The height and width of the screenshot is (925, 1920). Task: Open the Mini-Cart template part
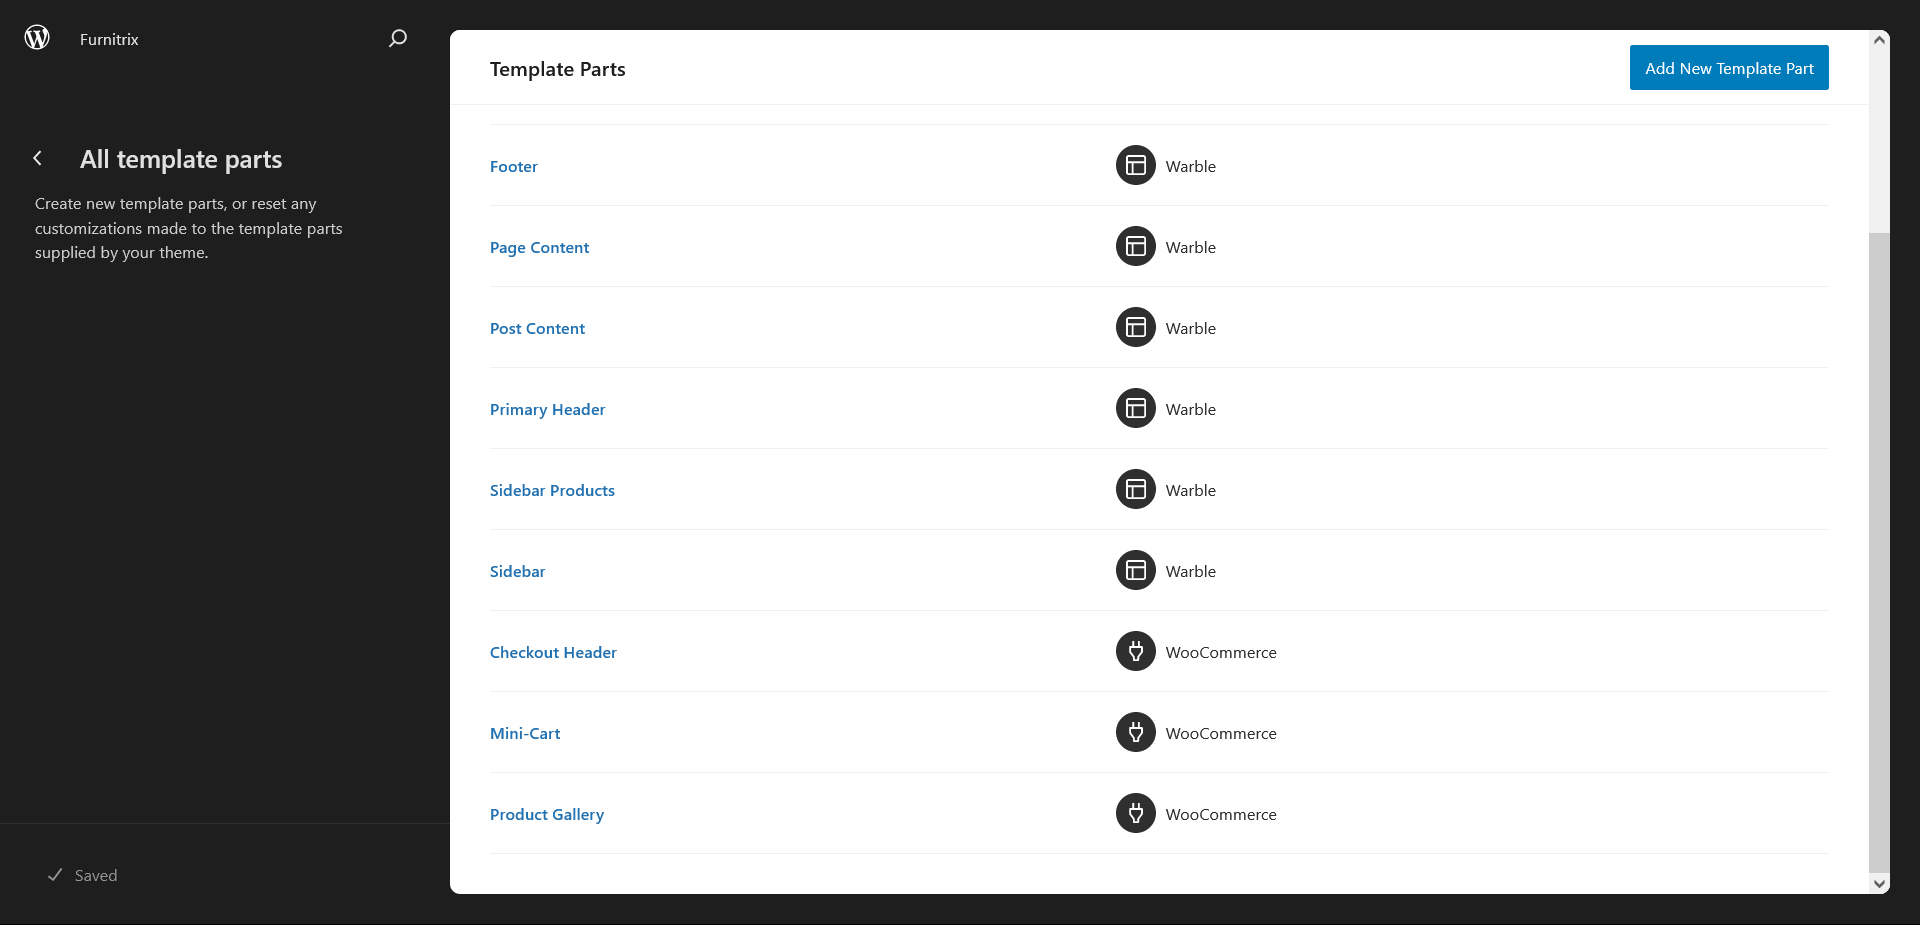pos(525,734)
